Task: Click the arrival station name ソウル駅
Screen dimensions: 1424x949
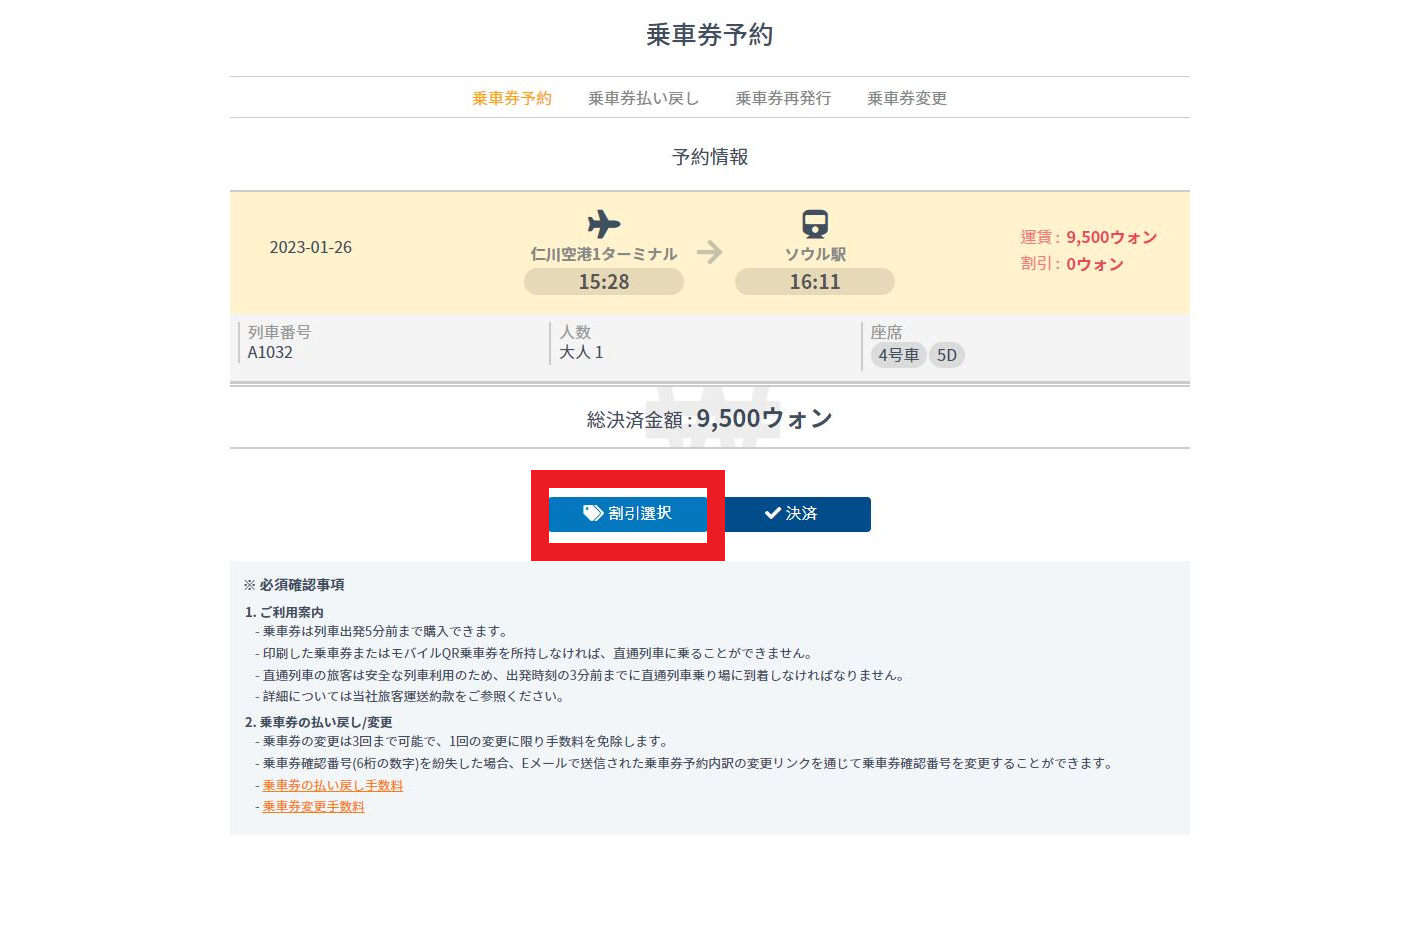Action: point(815,253)
